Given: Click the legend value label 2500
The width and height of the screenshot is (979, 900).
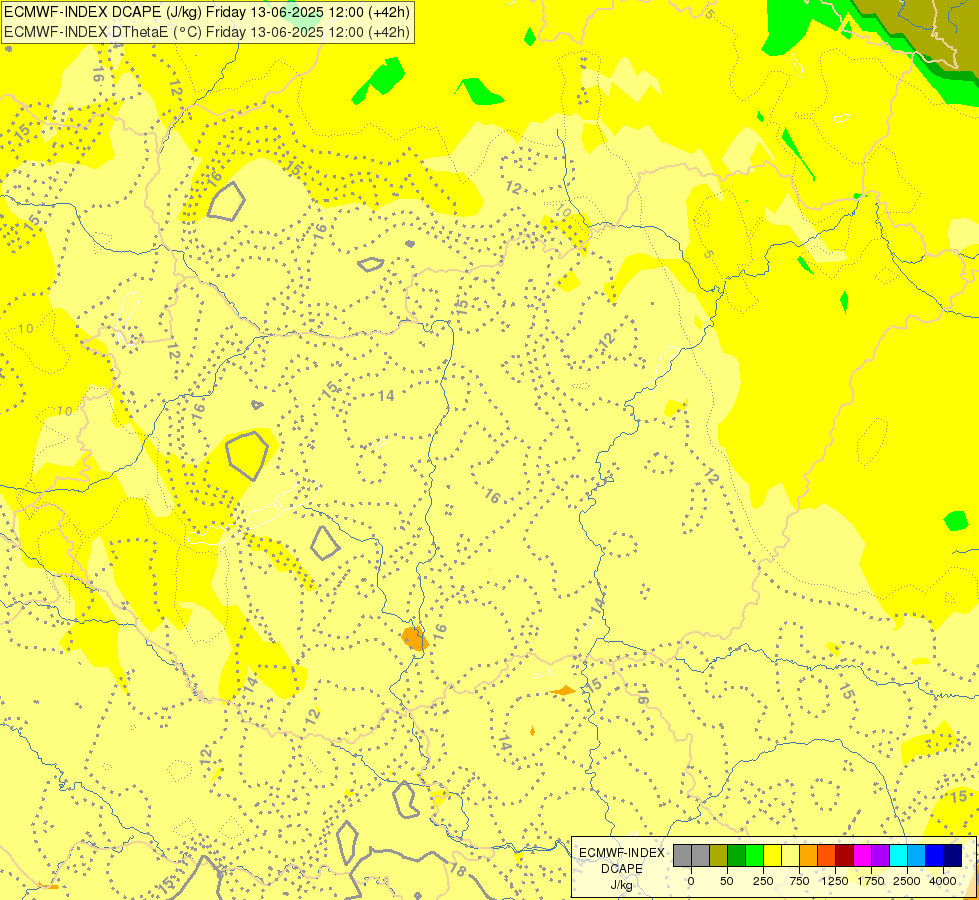Looking at the screenshot, I should (x=907, y=881).
